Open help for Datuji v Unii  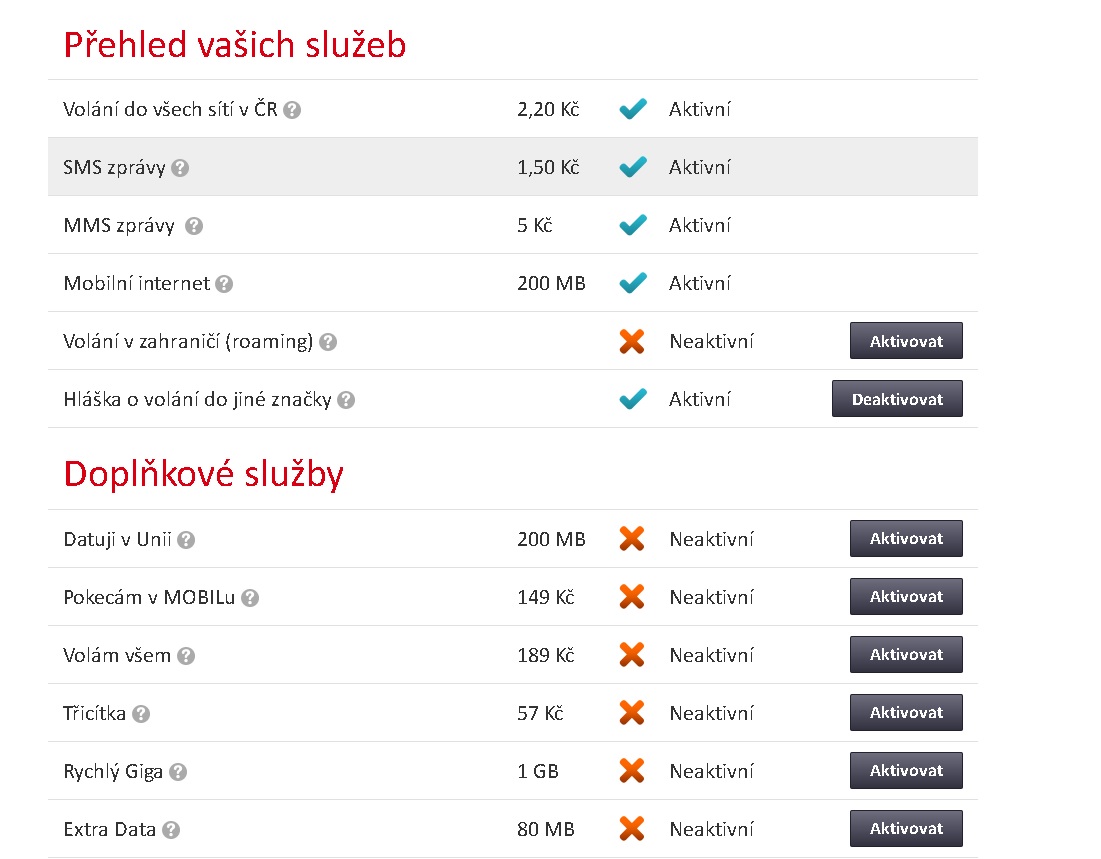pyautogui.click(x=186, y=540)
